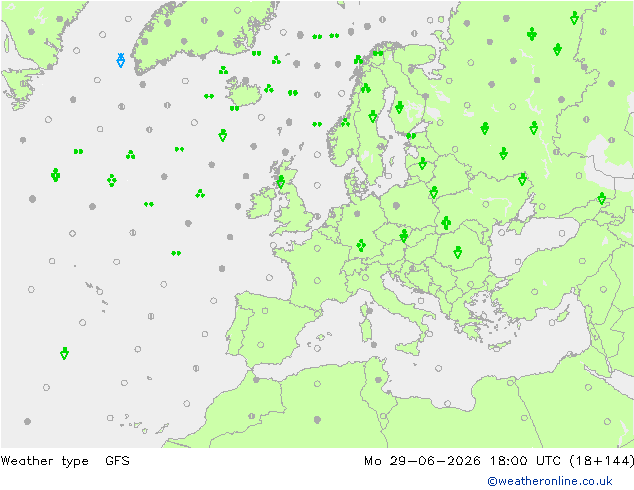
Task: Click the blue snow symbol west of Greenland
Action: tap(120, 60)
